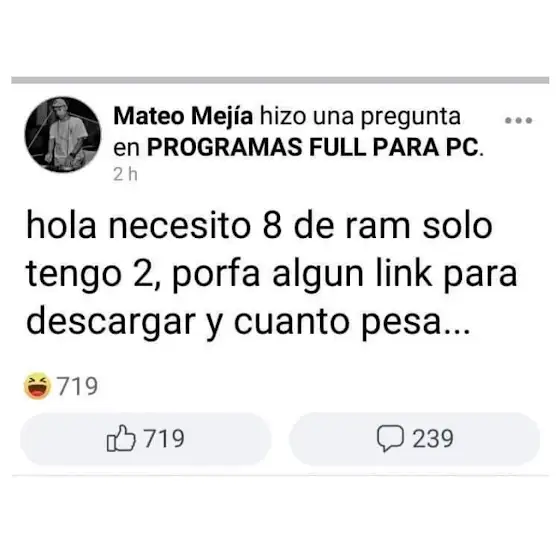Click the thin separator line below the buttons

click(280, 475)
